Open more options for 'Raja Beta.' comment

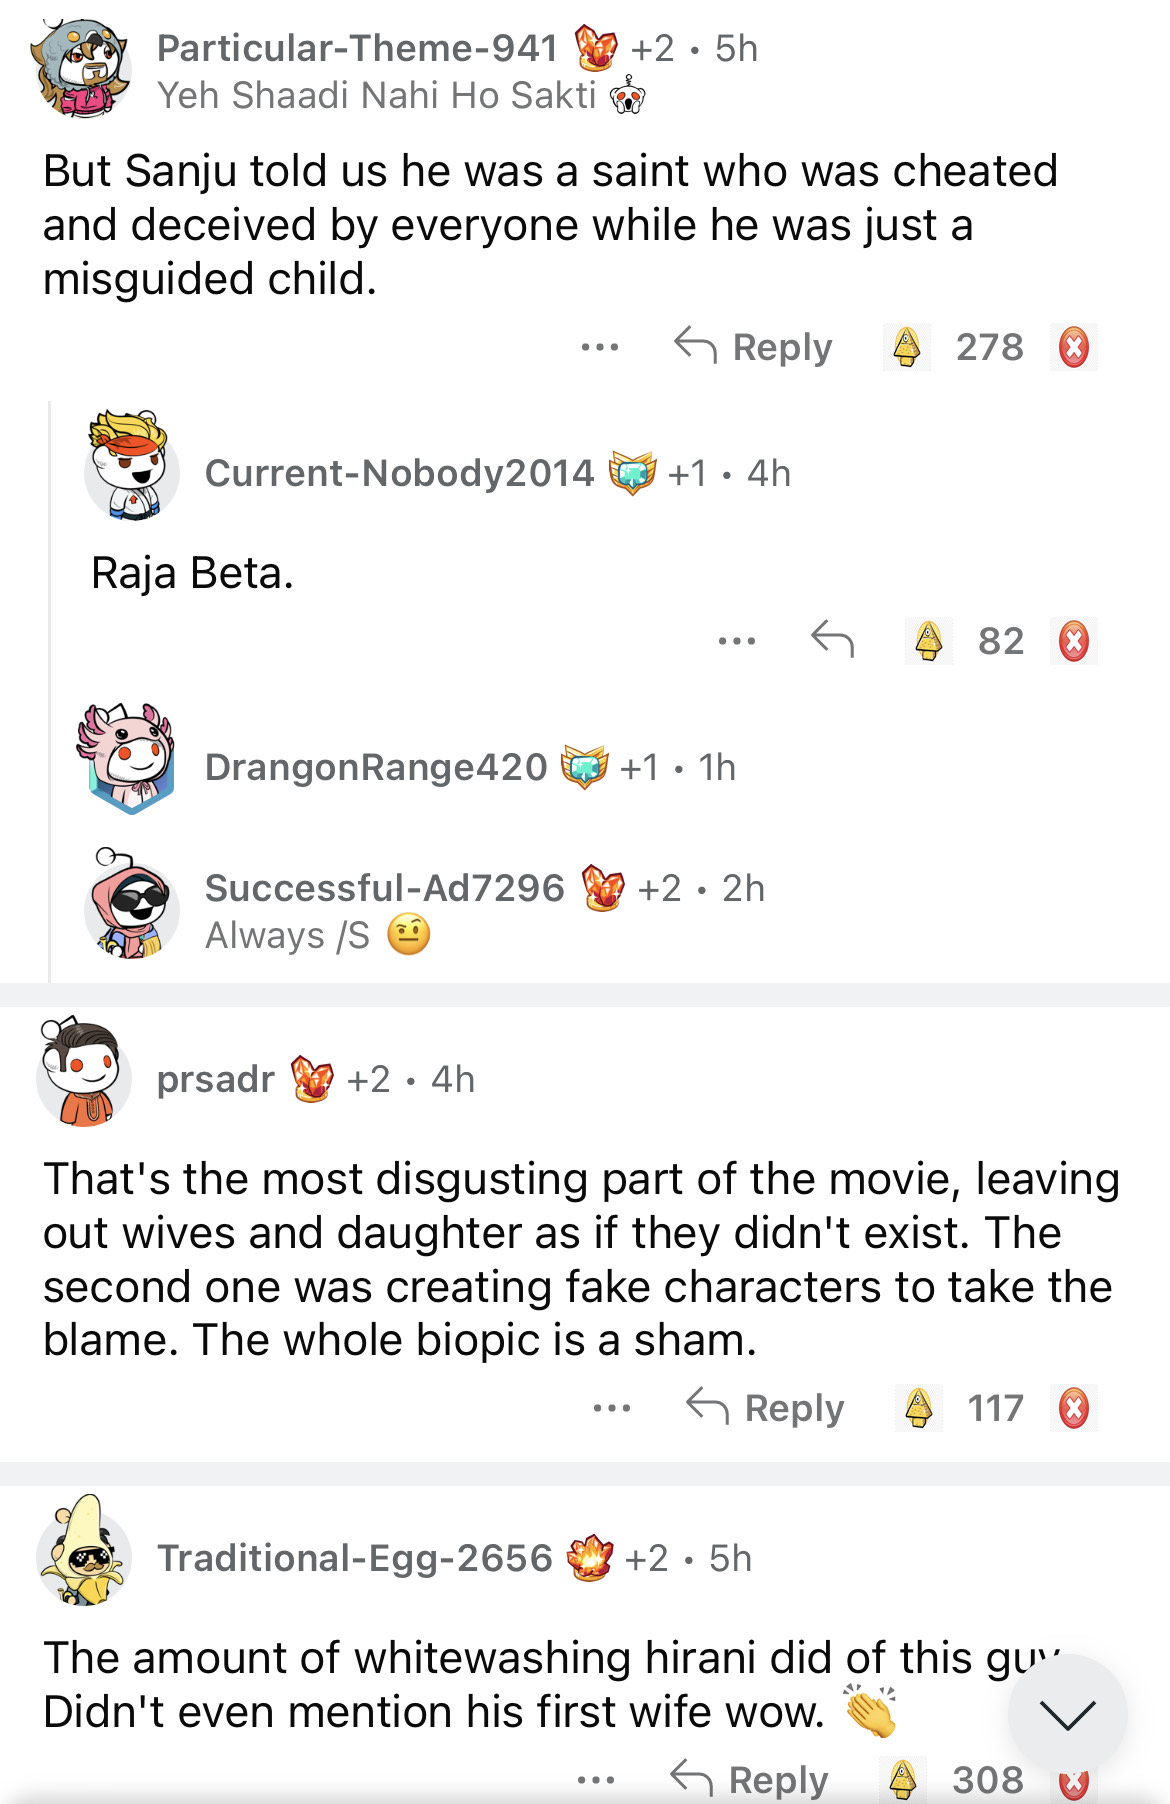737,641
